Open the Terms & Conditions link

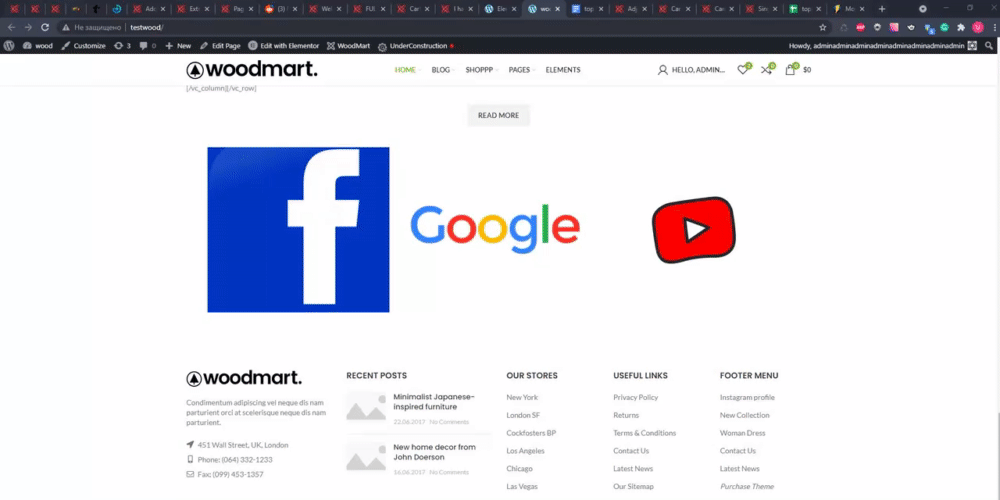(644, 433)
